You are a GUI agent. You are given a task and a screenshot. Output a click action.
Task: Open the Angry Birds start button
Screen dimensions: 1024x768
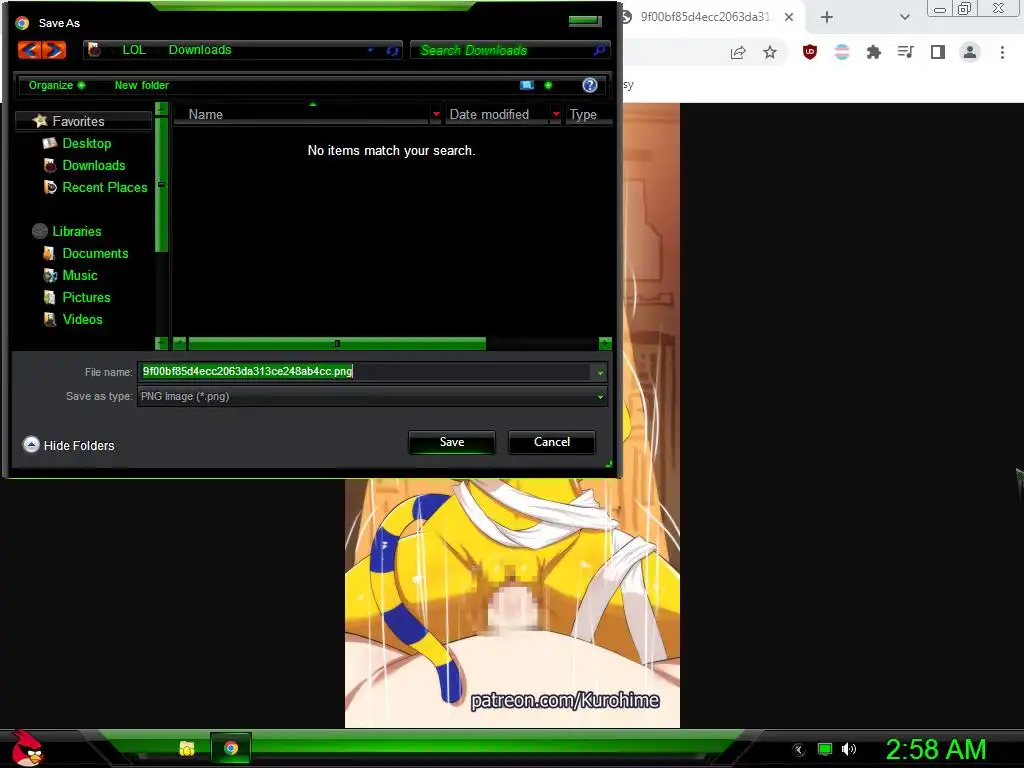[x=27, y=748]
